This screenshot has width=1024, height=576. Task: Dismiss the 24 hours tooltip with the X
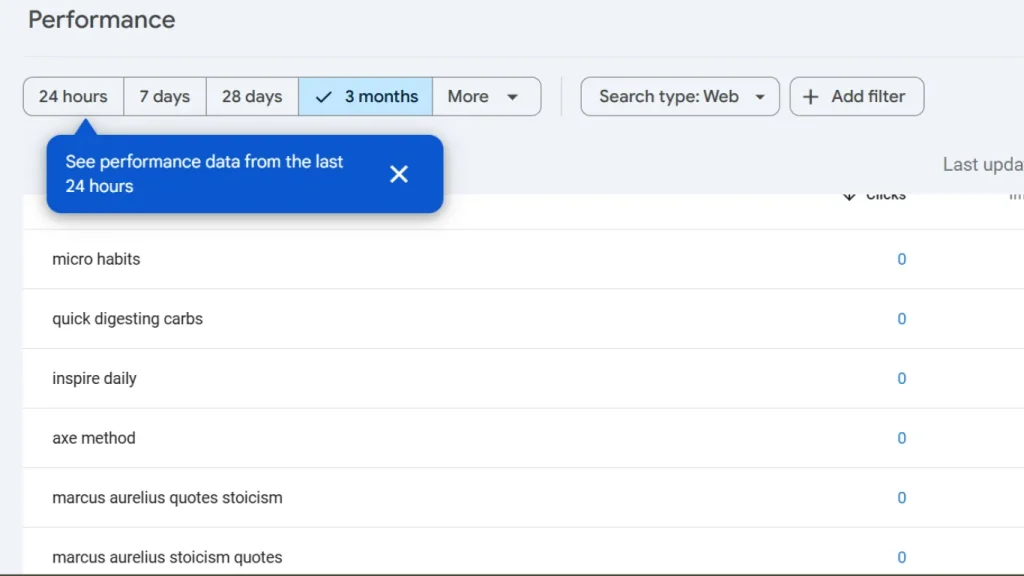click(399, 173)
